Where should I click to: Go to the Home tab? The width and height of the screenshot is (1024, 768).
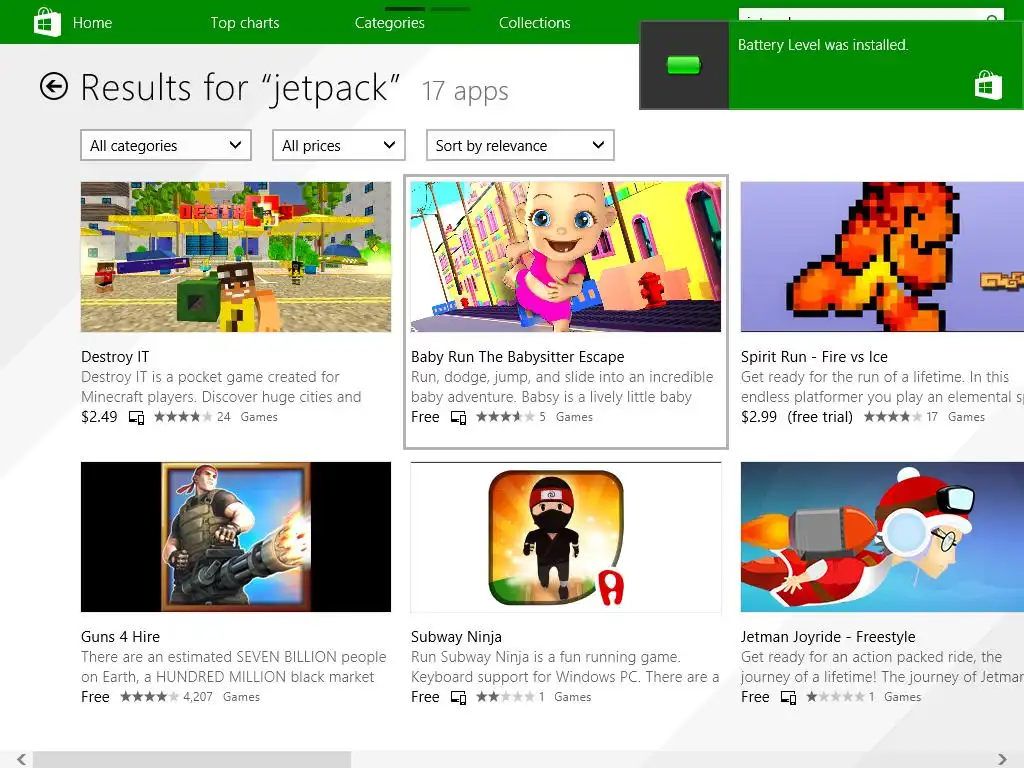[92, 23]
